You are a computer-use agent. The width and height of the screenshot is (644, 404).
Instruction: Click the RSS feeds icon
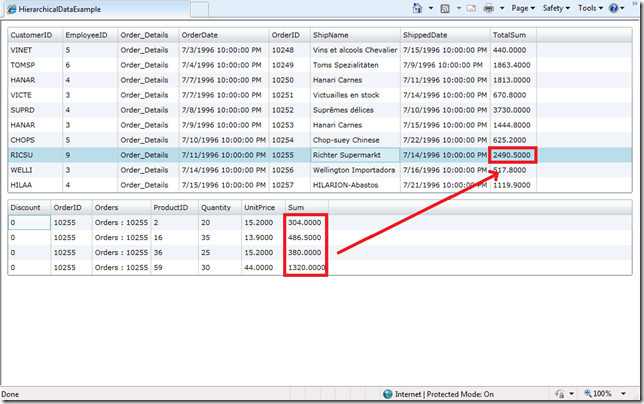[446, 8]
